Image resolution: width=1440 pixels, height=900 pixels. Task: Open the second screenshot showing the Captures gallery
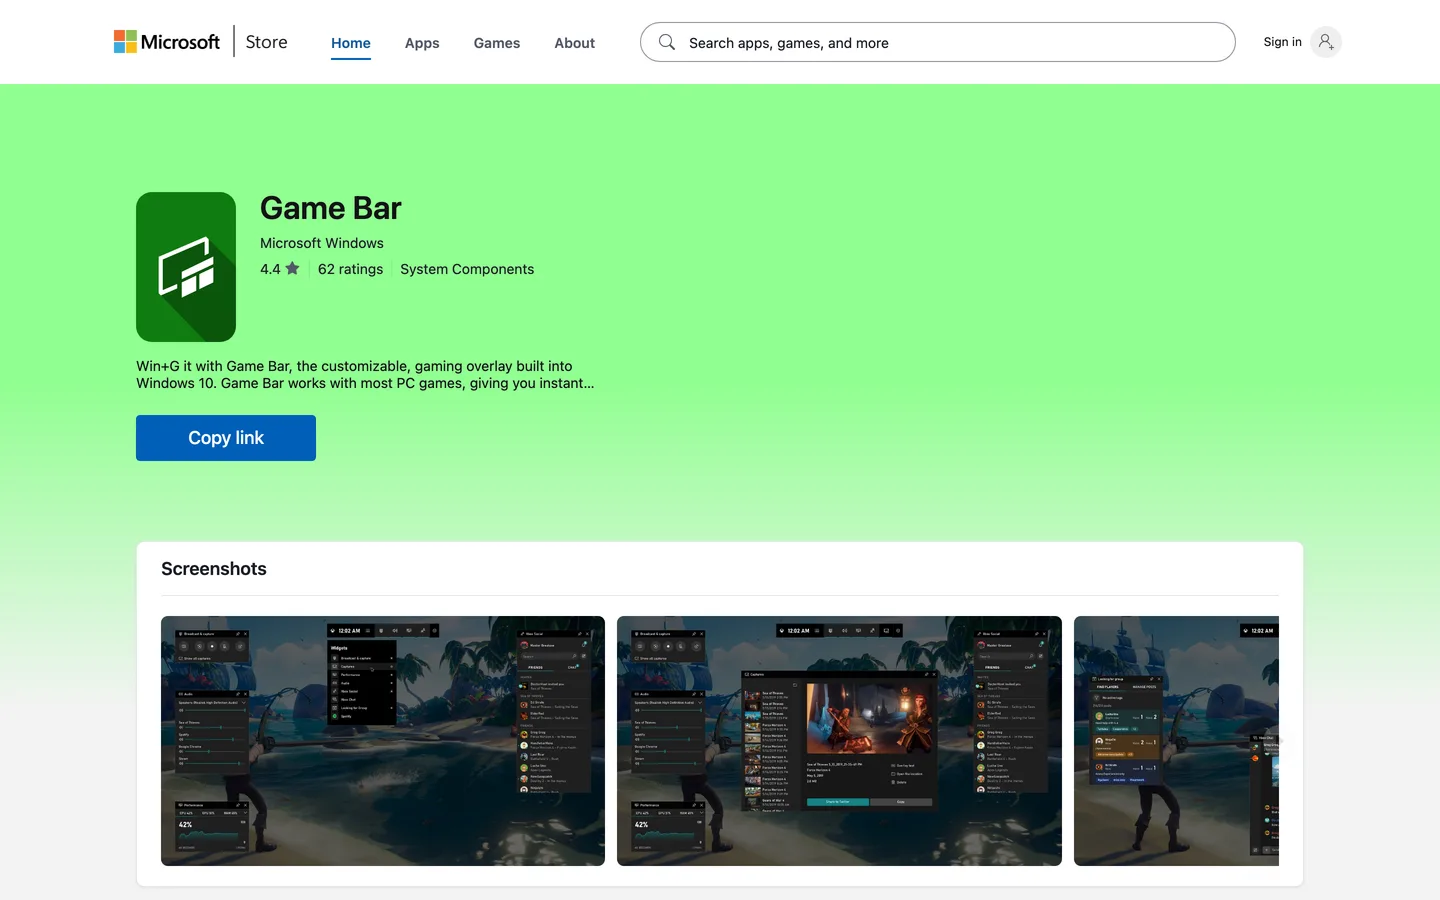(839, 741)
